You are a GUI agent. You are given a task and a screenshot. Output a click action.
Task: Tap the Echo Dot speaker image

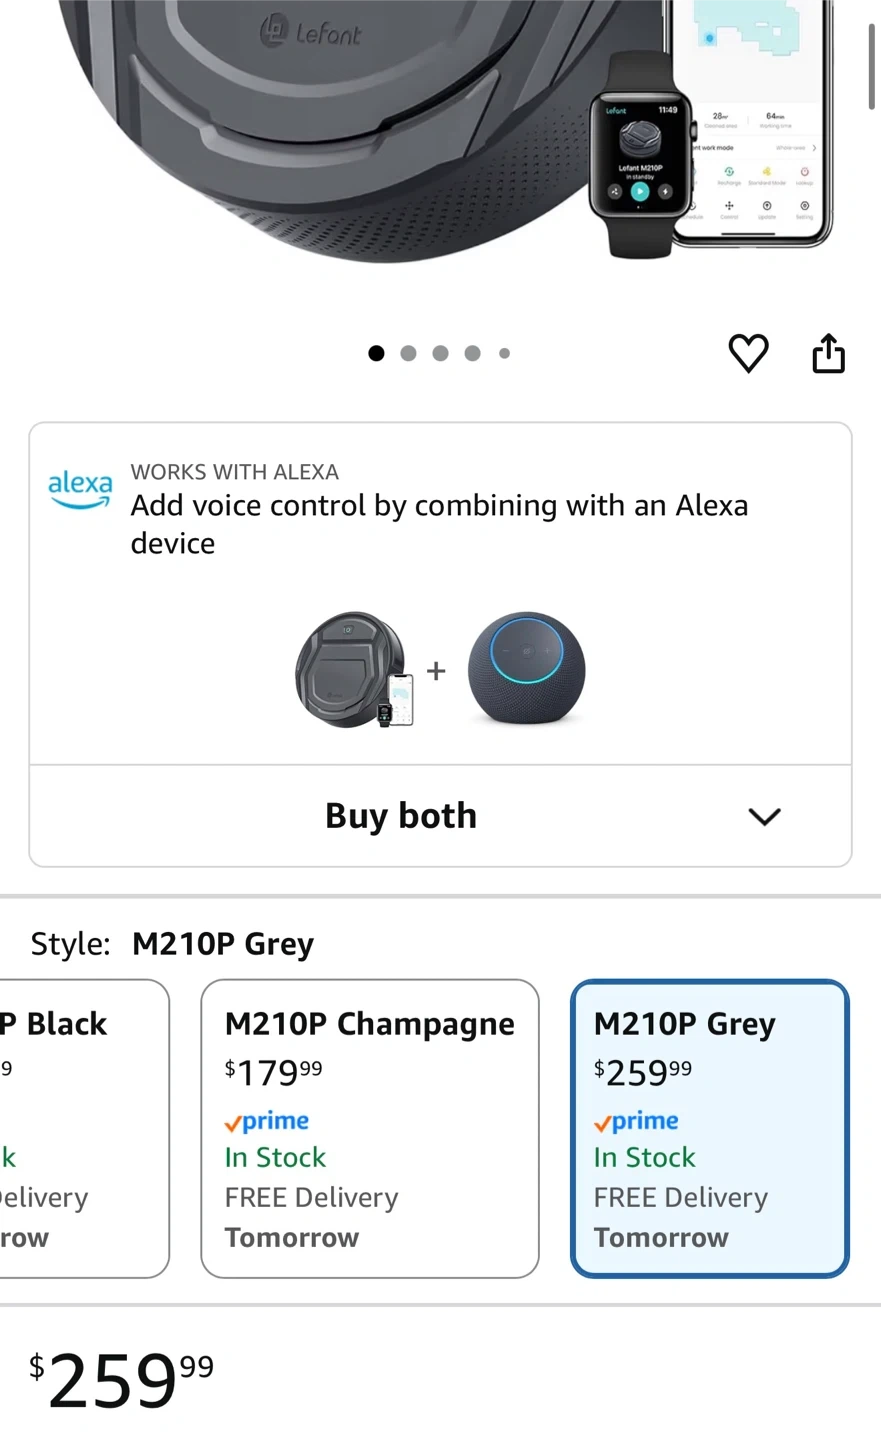pyautogui.click(x=526, y=670)
